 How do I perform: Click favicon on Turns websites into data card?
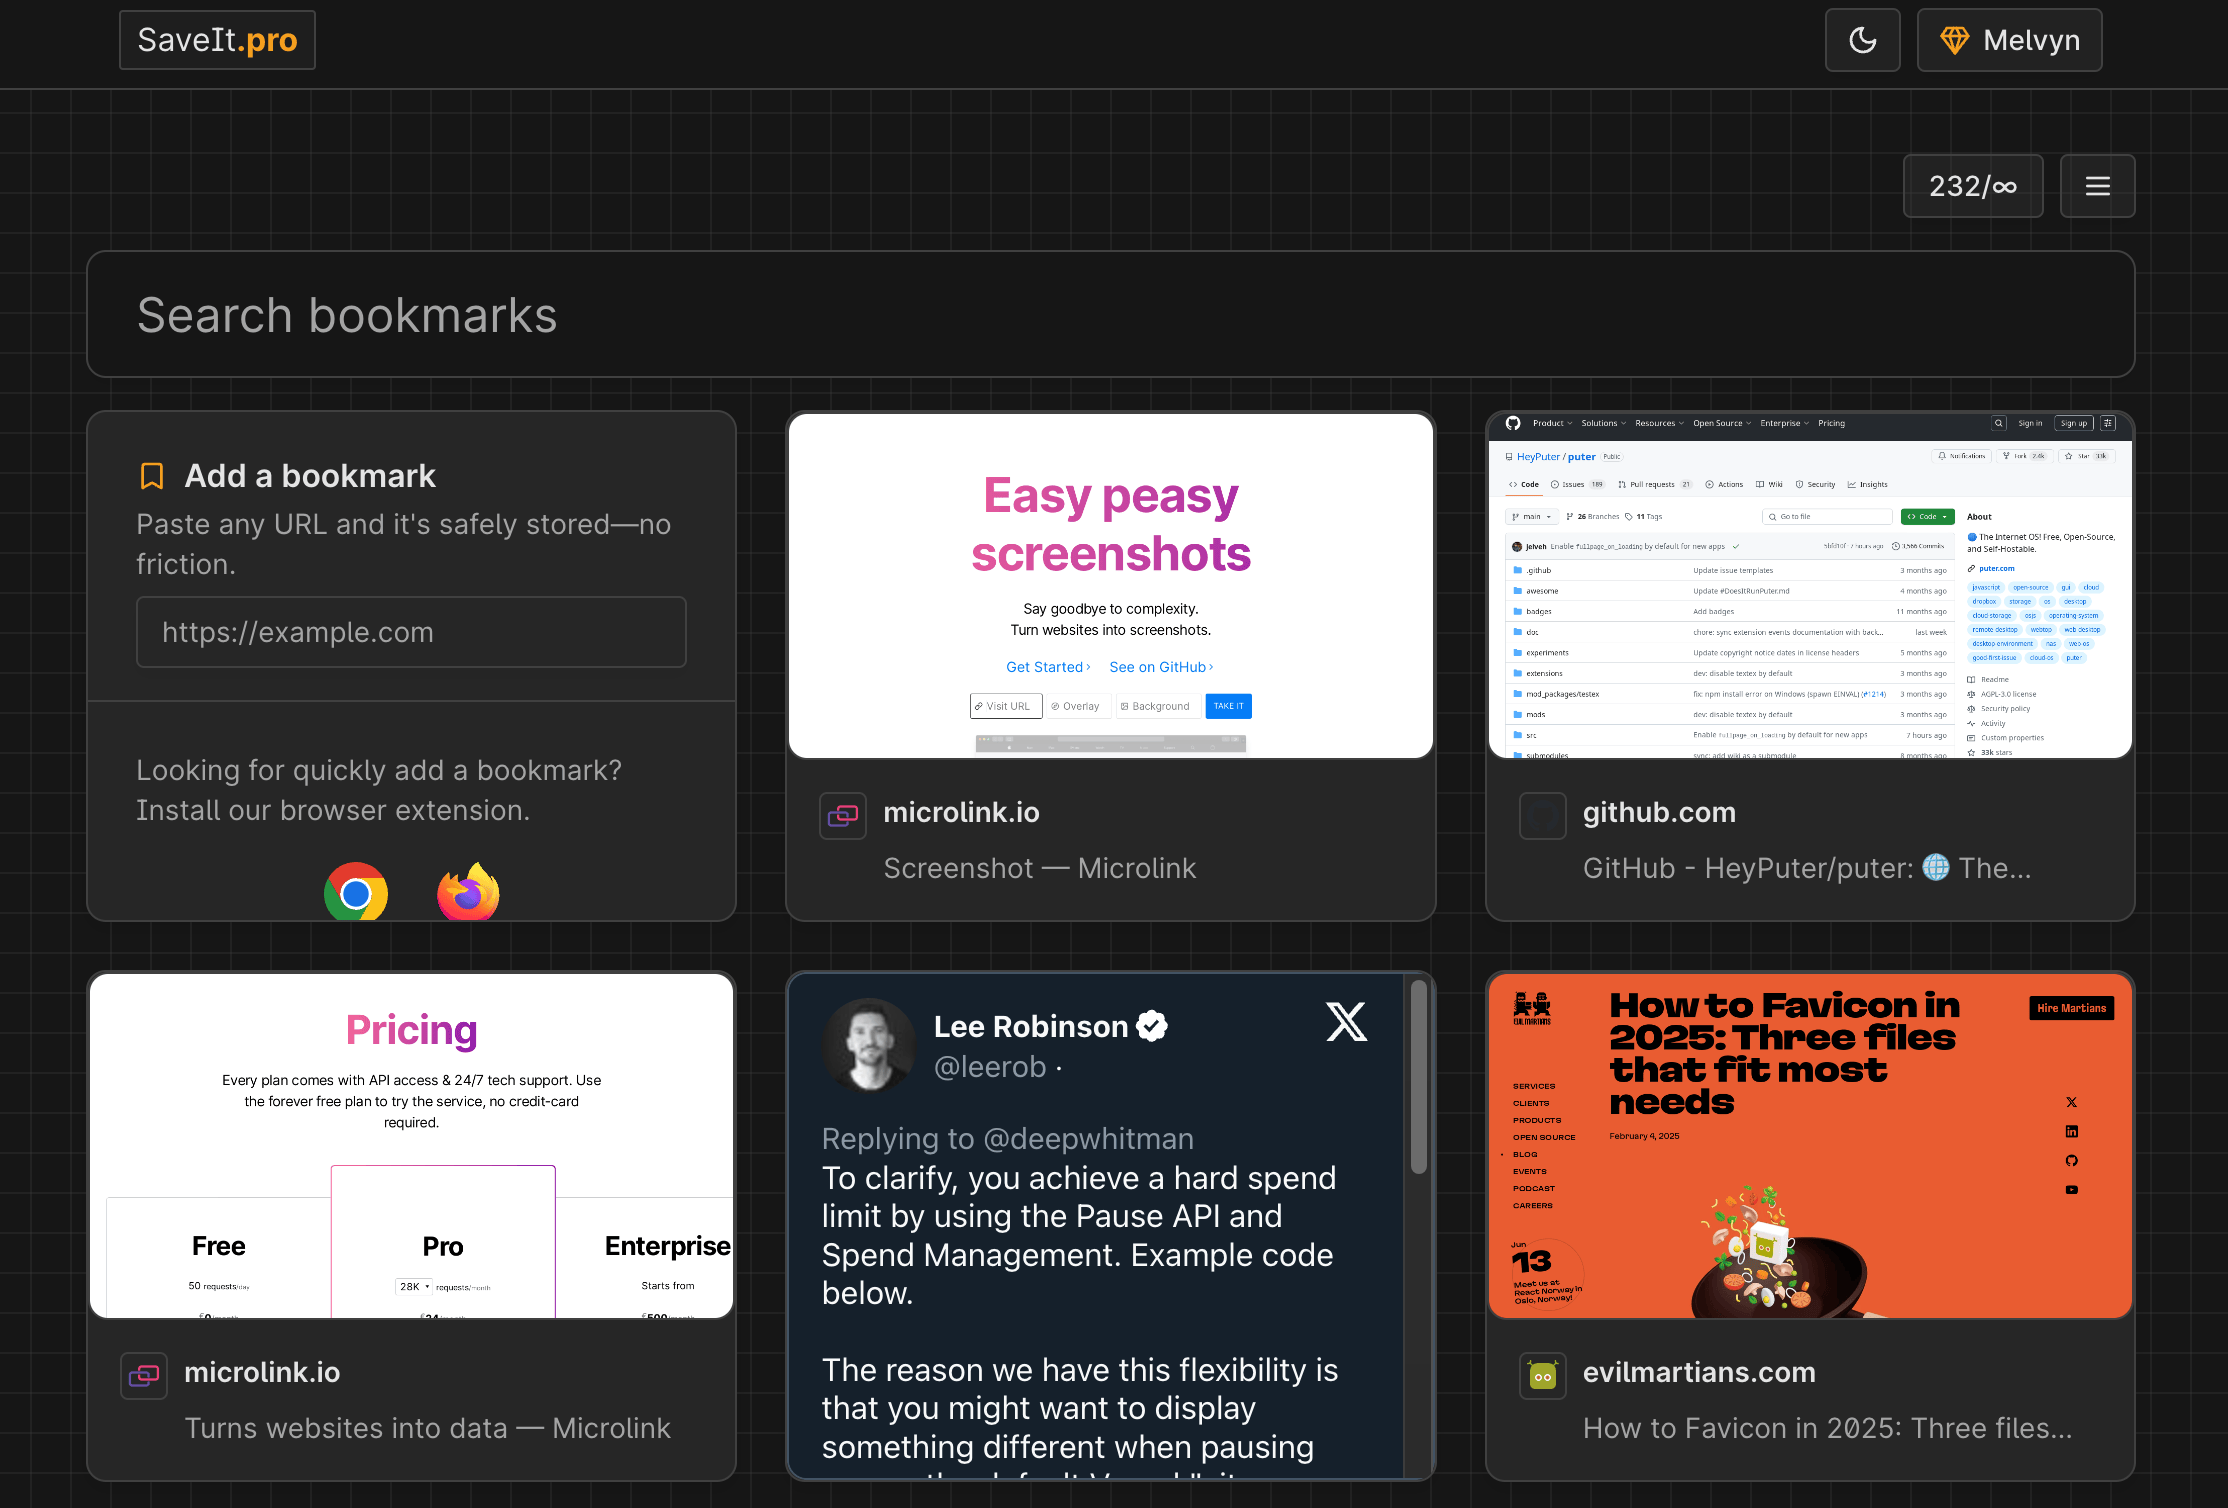[x=144, y=1376]
